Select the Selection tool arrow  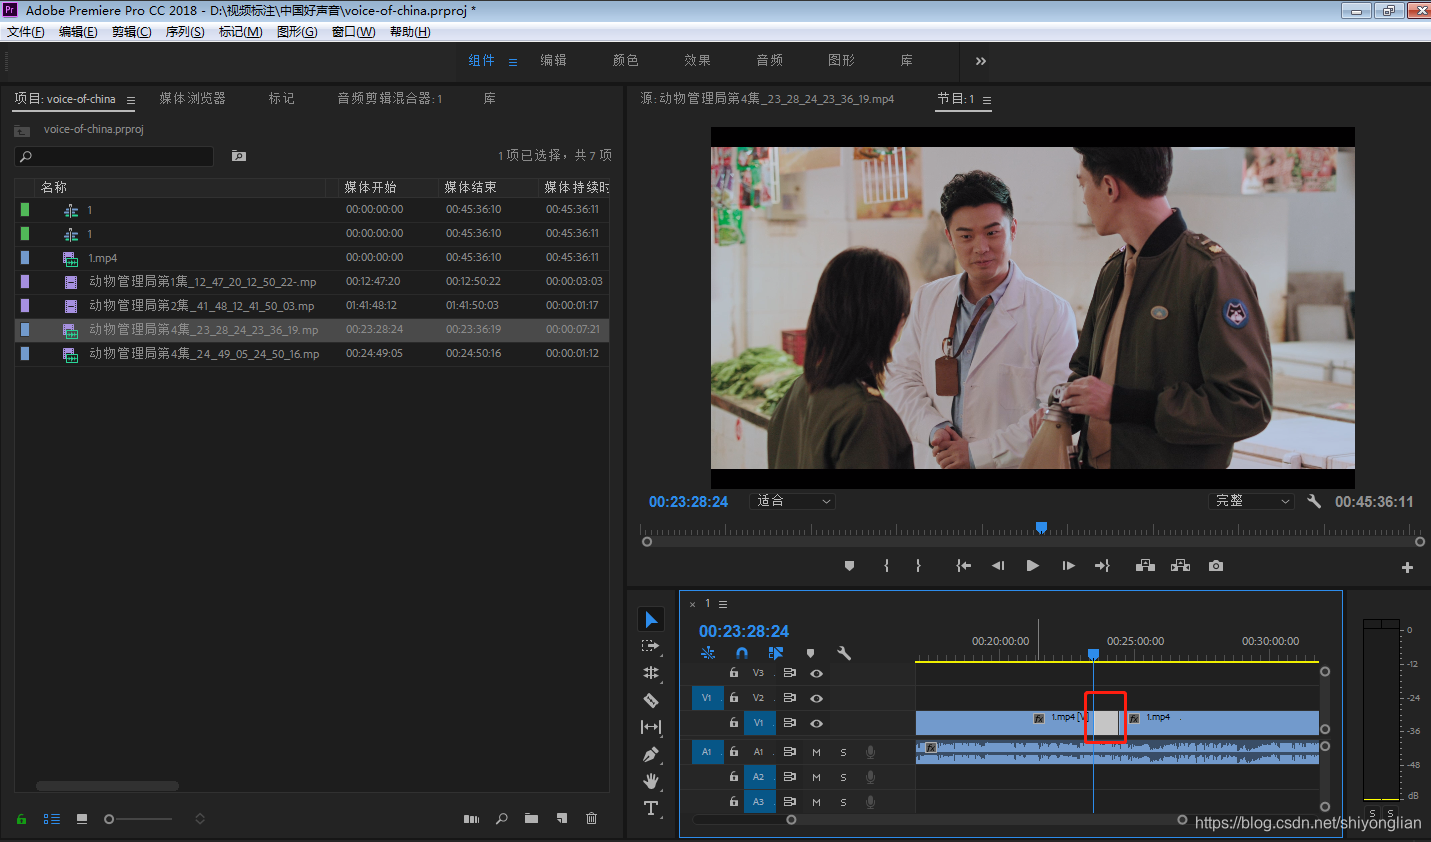point(651,620)
